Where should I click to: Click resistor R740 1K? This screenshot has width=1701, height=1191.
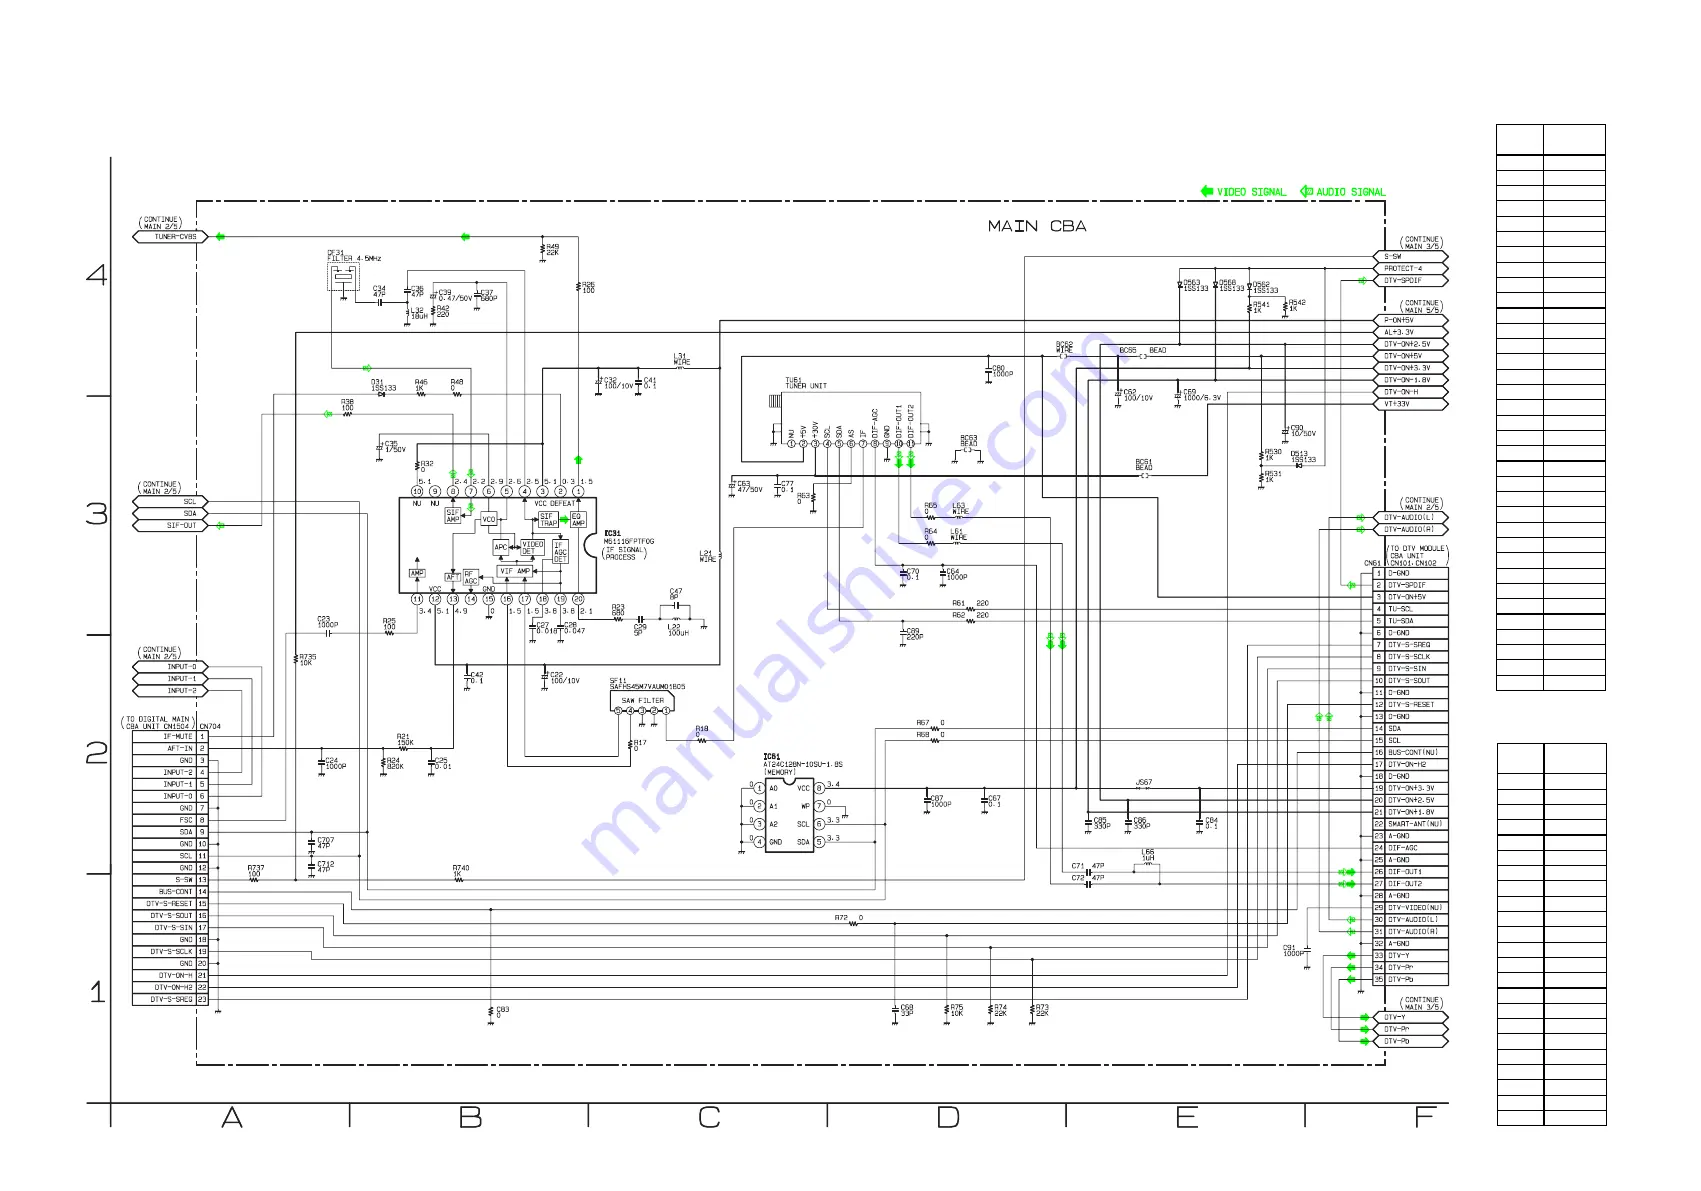pos(460,872)
